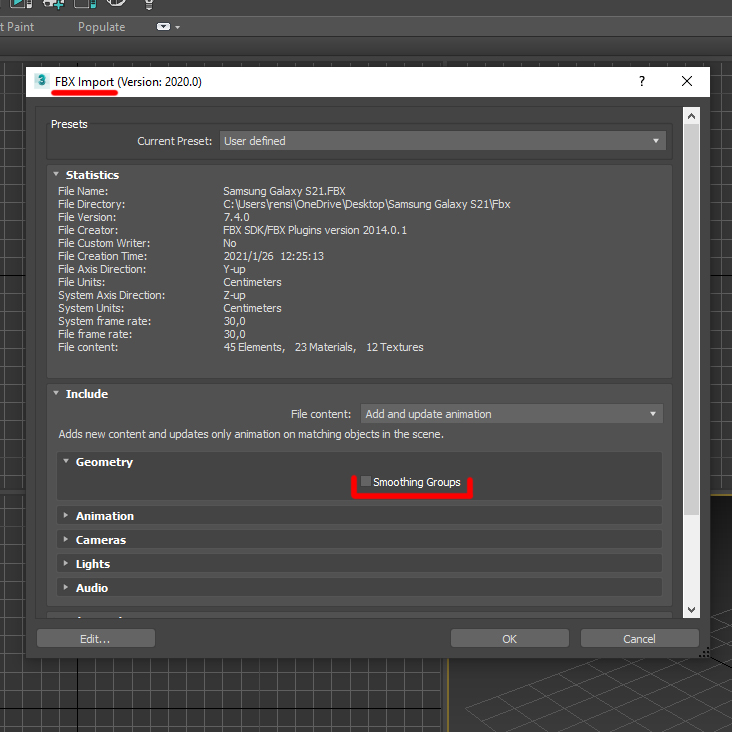Click the File Directory path value
Viewport: 732px width, 732px height.
point(367,204)
